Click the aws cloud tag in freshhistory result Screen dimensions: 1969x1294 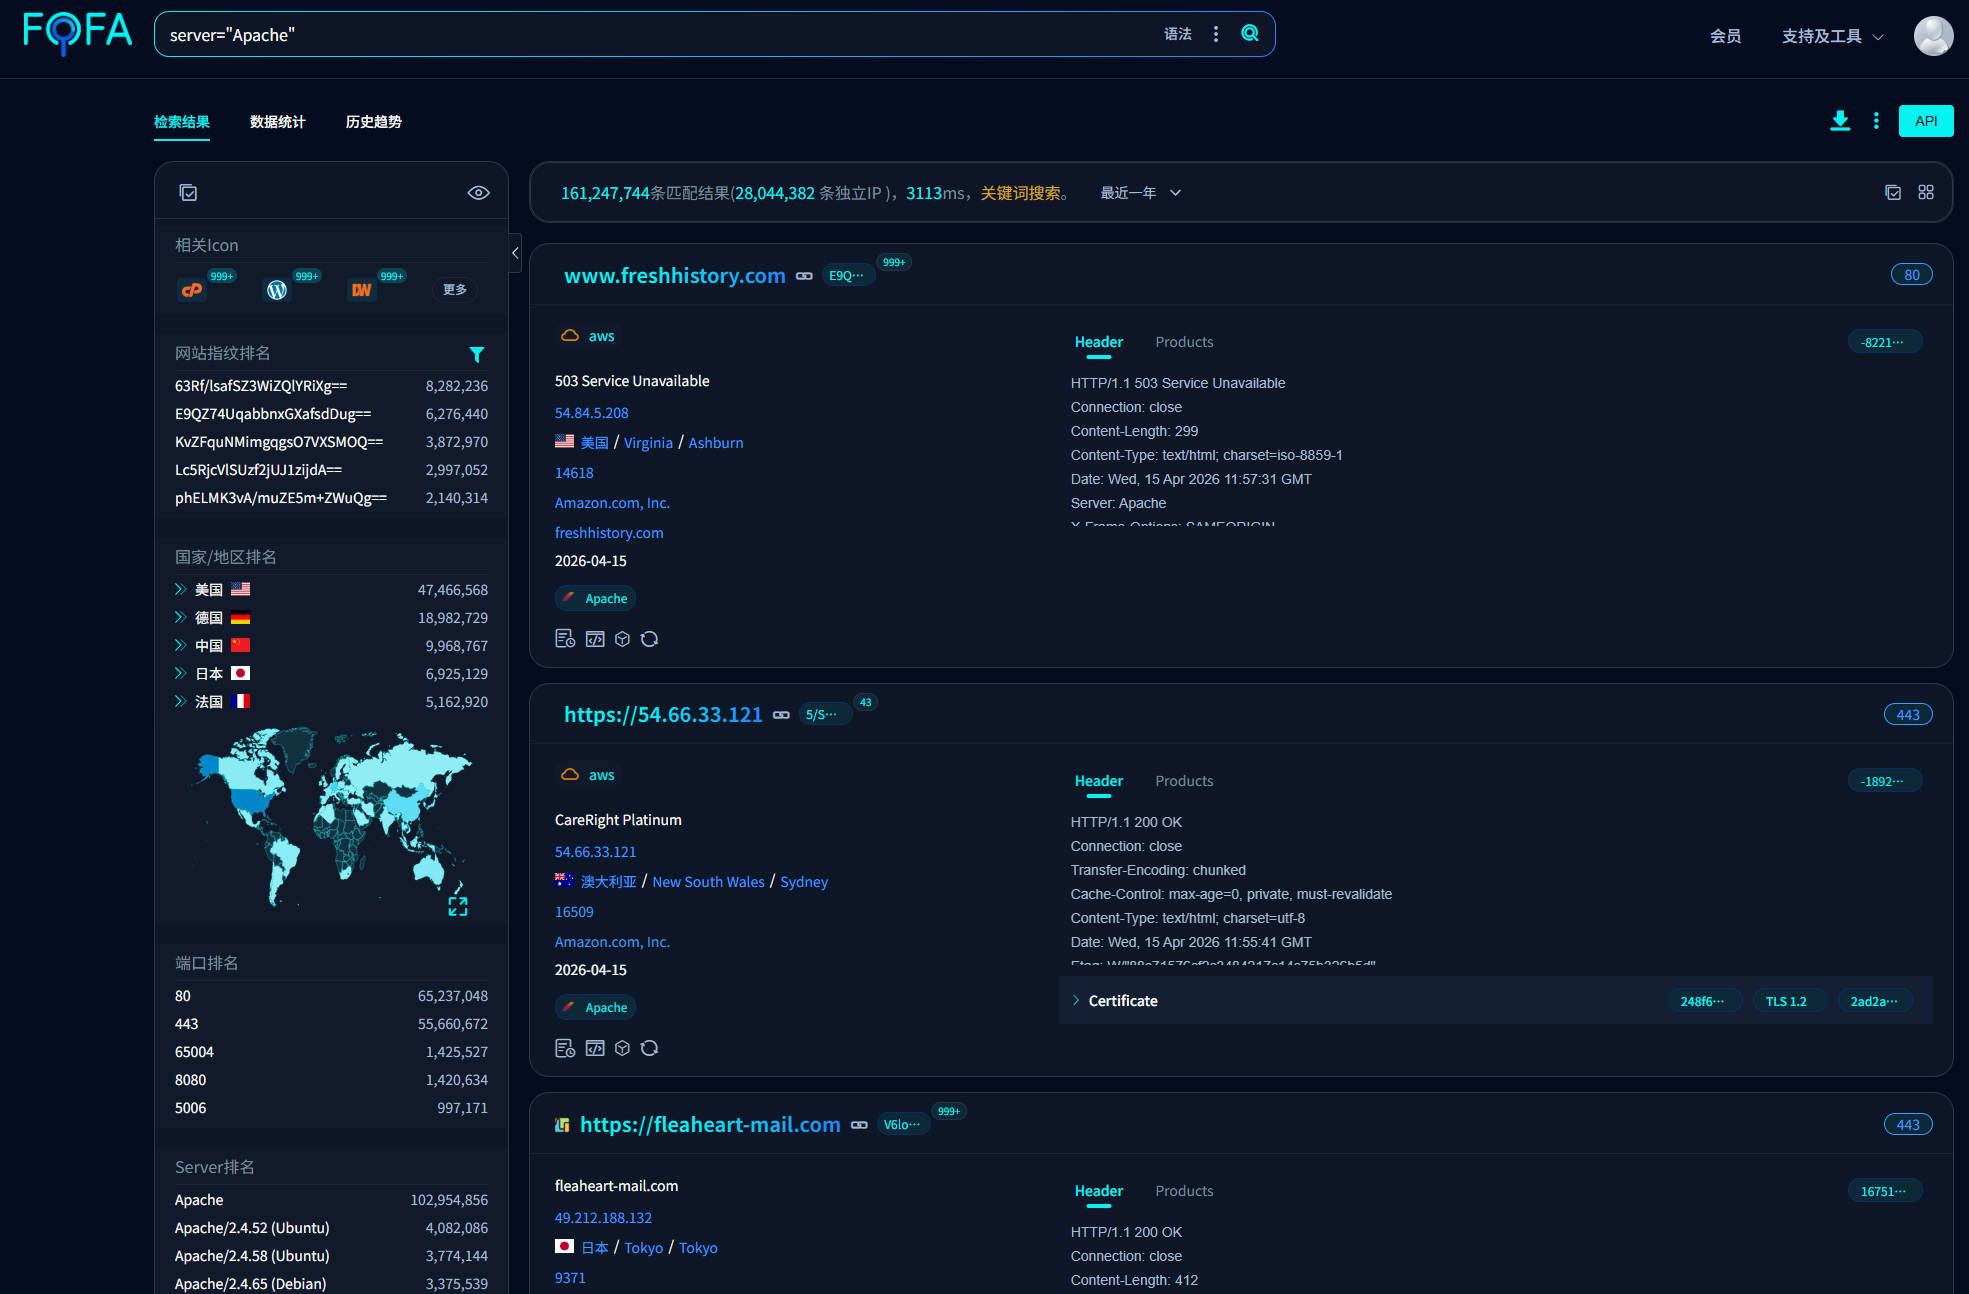pos(588,336)
